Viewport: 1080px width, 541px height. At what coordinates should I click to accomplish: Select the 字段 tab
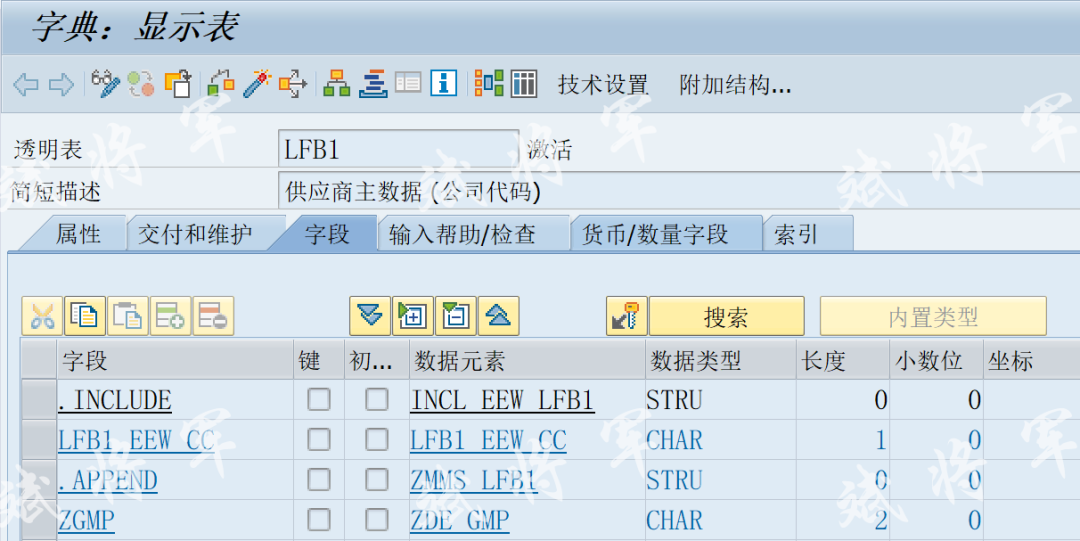coord(327,234)
